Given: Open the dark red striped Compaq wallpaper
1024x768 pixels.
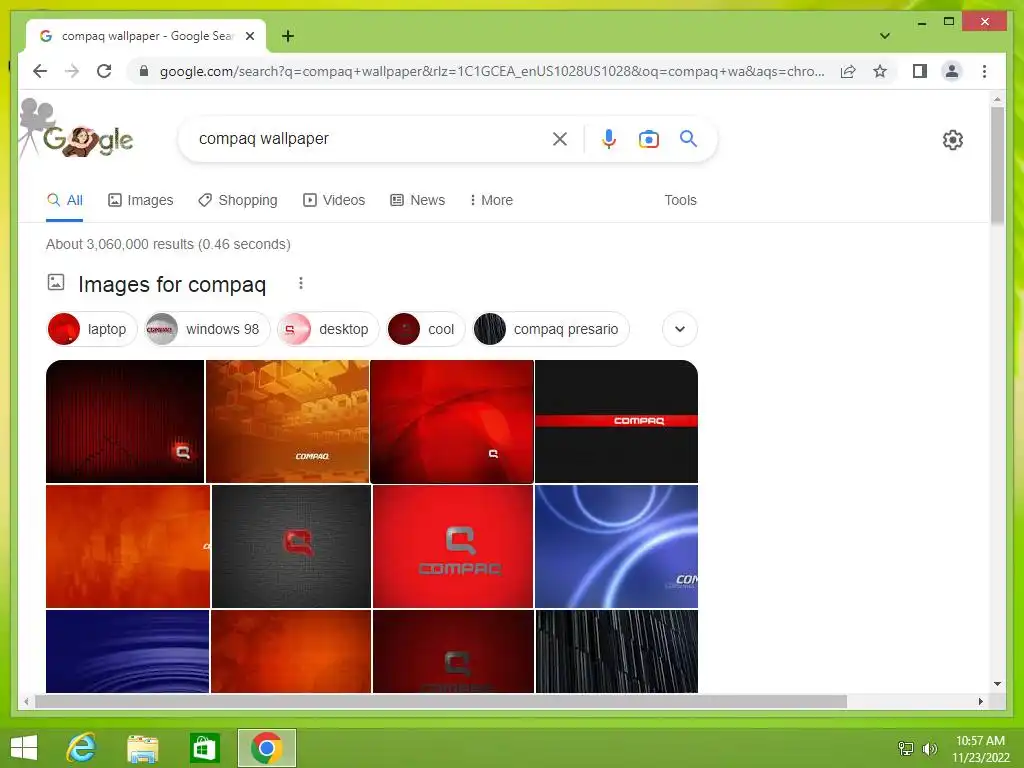Looking at the screenshot, I should click(x=125, y=421).
